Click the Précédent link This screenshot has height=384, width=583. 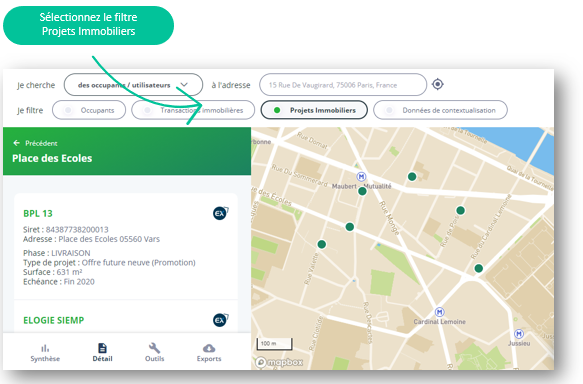tap(41, 143)
